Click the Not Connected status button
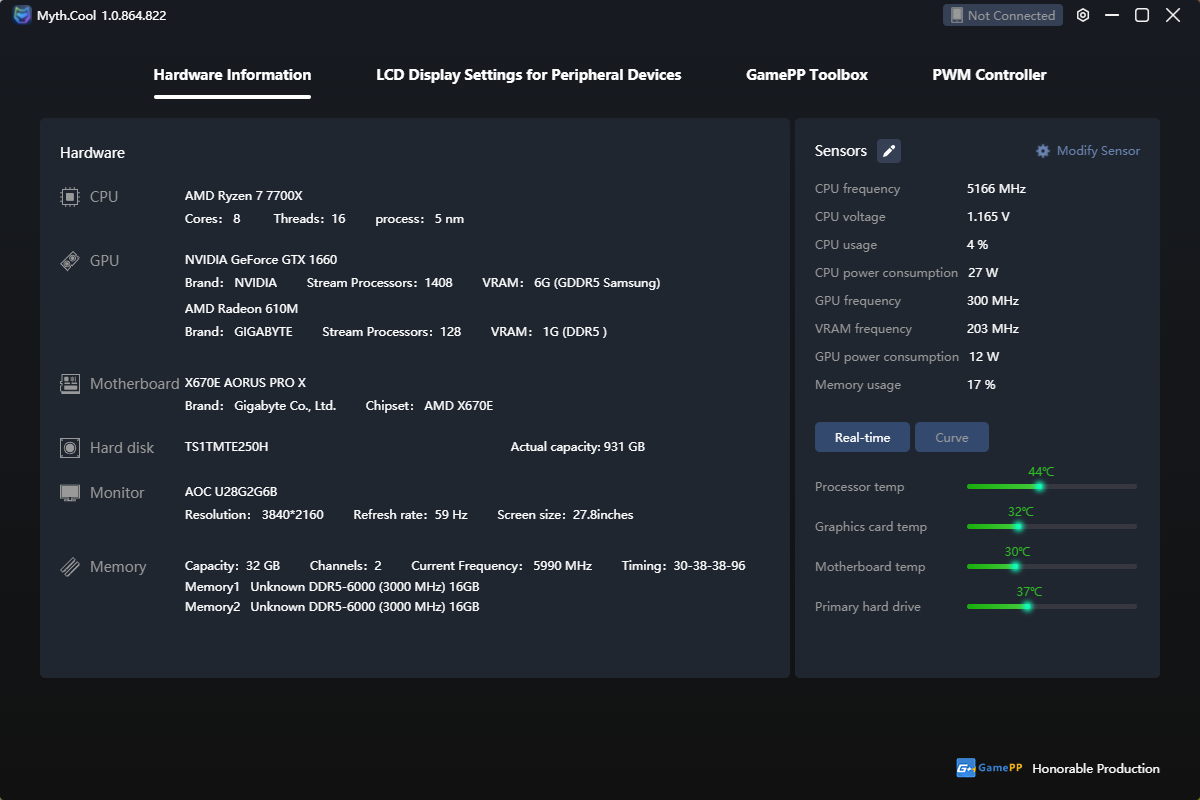This screenshot has width=1200, height=800. tap(1003, 15)
